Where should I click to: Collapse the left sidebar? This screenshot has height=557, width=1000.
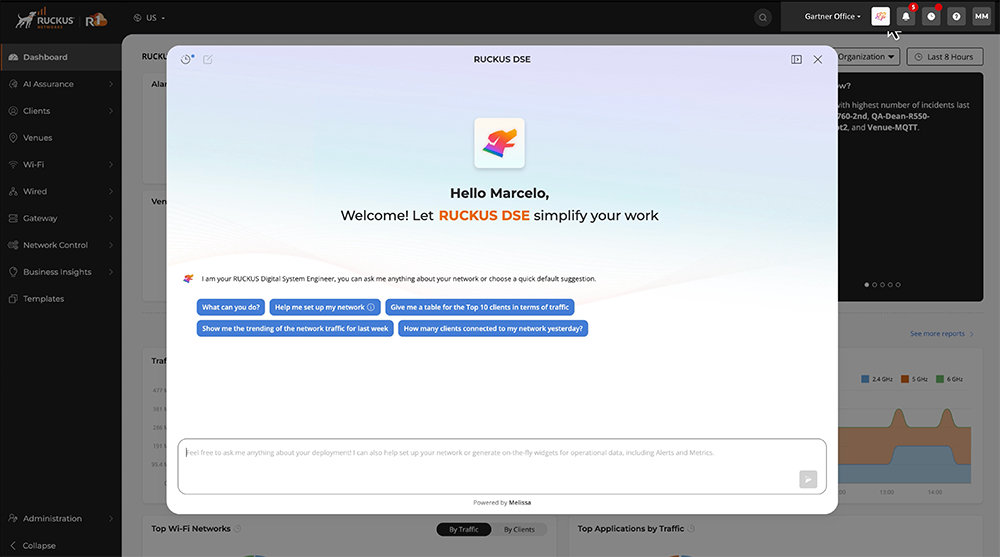click(x=33, y=546)
